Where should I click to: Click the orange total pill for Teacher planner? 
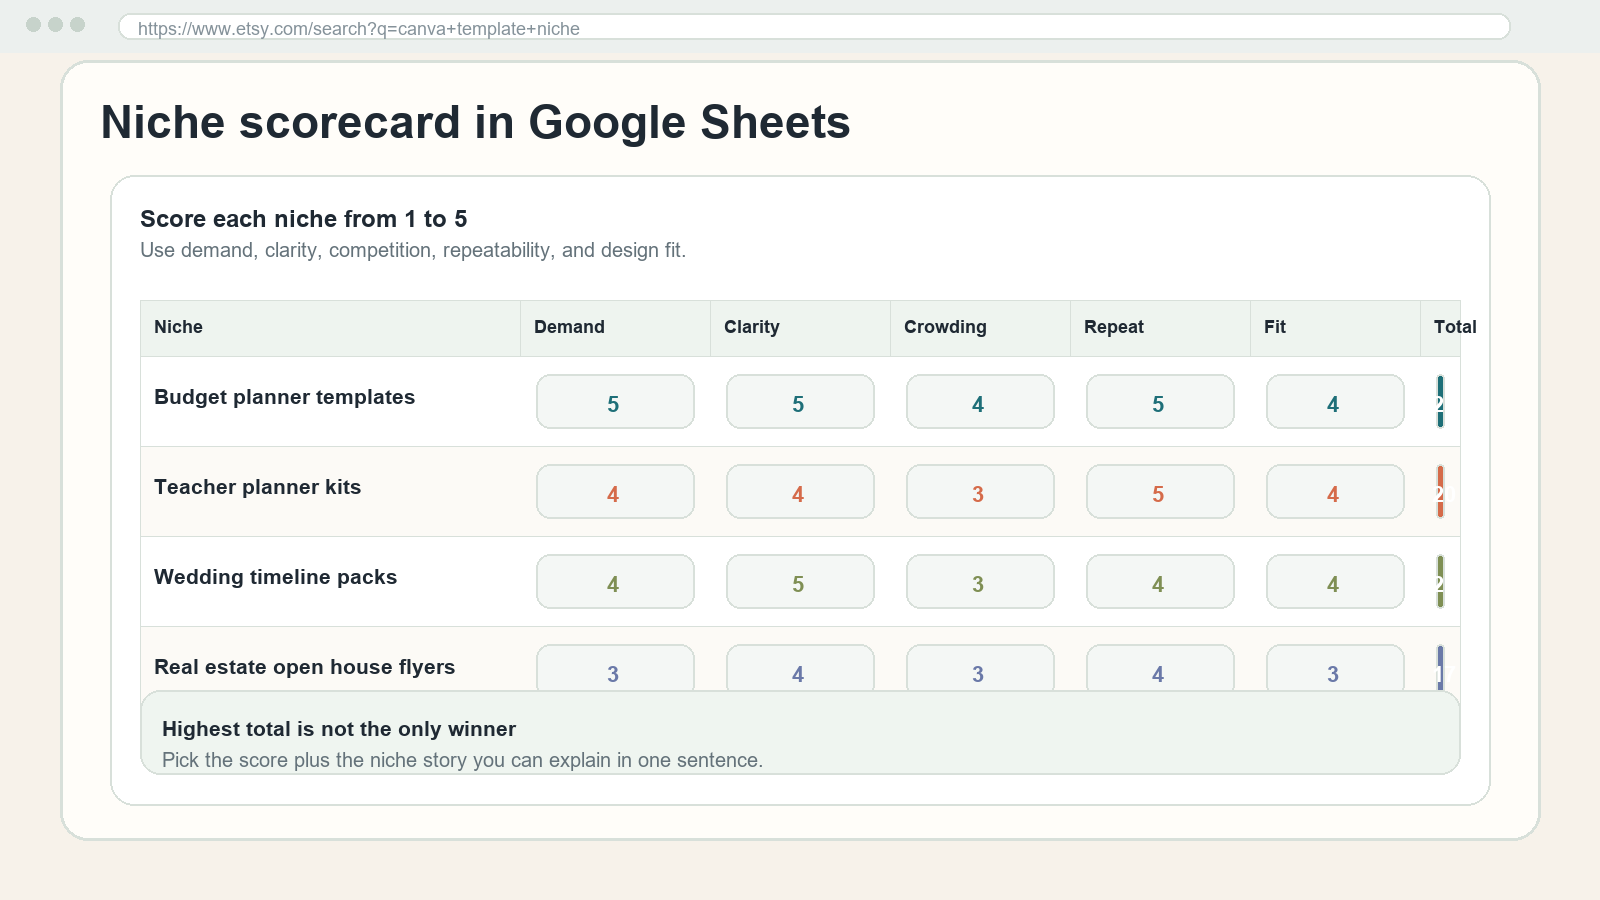tap(1440, 492)
